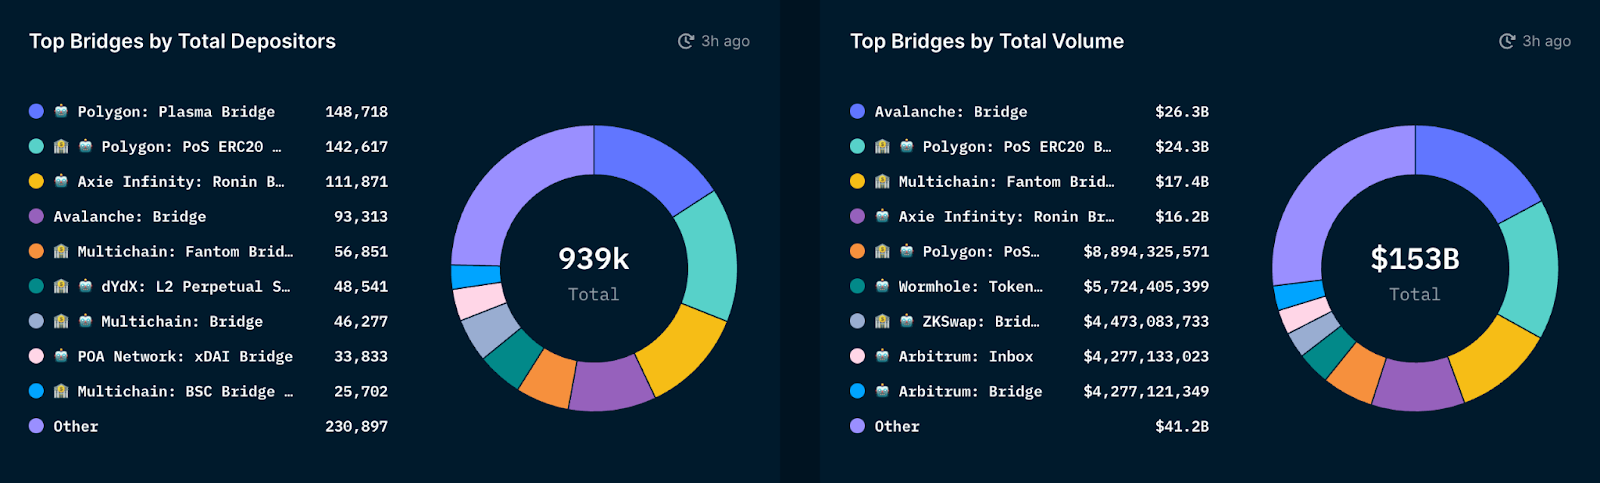Viewport: 1600px width, 483px height.
Task: Click orange segment of Volume donut chart
Action: pyautogui.click(x=1356, y=372)
